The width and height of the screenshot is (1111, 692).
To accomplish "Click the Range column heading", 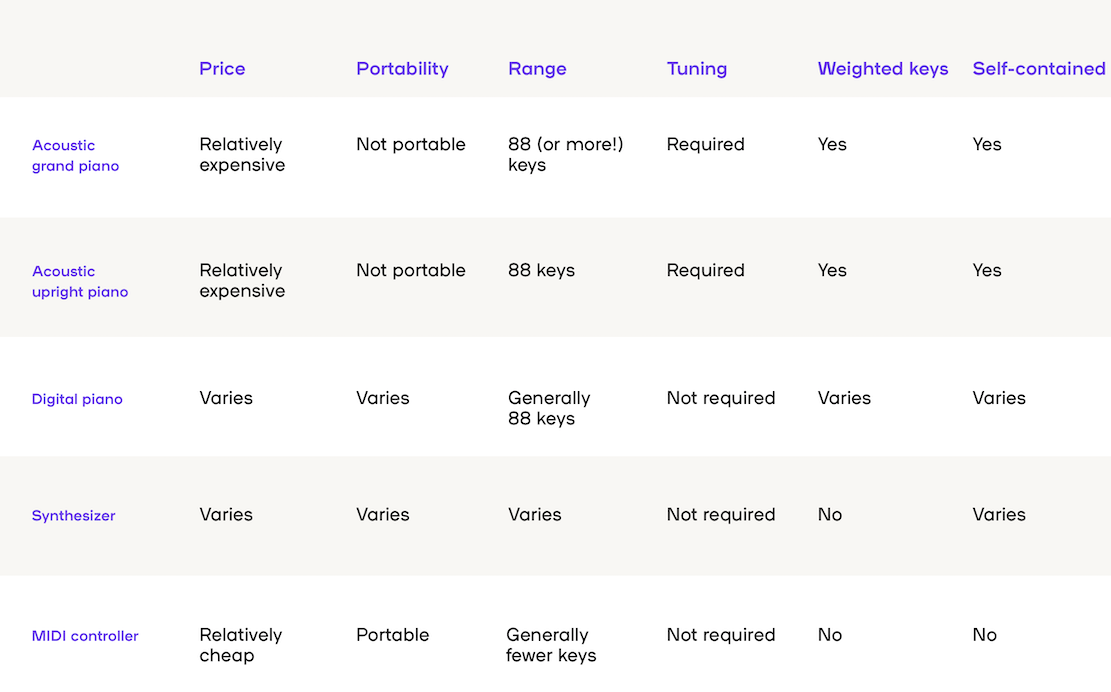I will point(537,69).
